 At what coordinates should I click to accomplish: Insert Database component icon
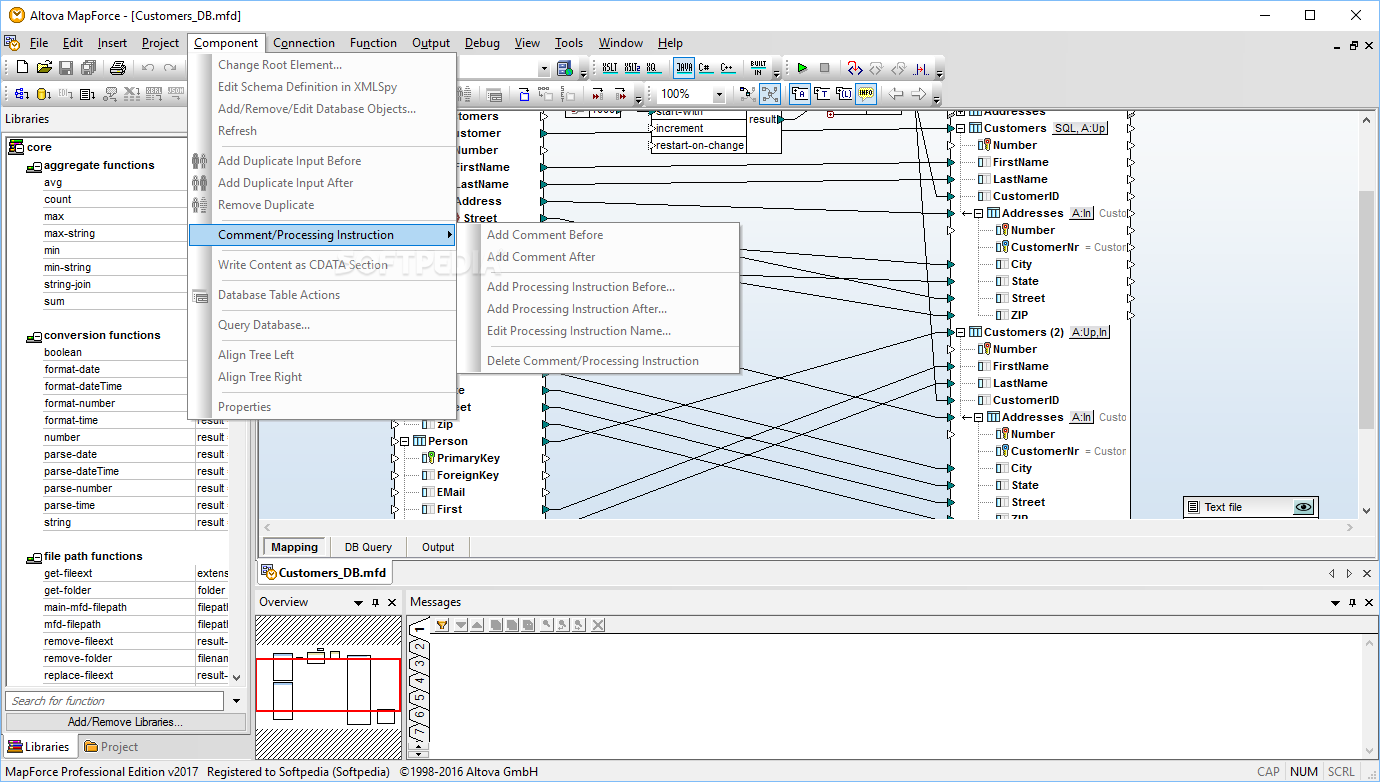point(44,94)
